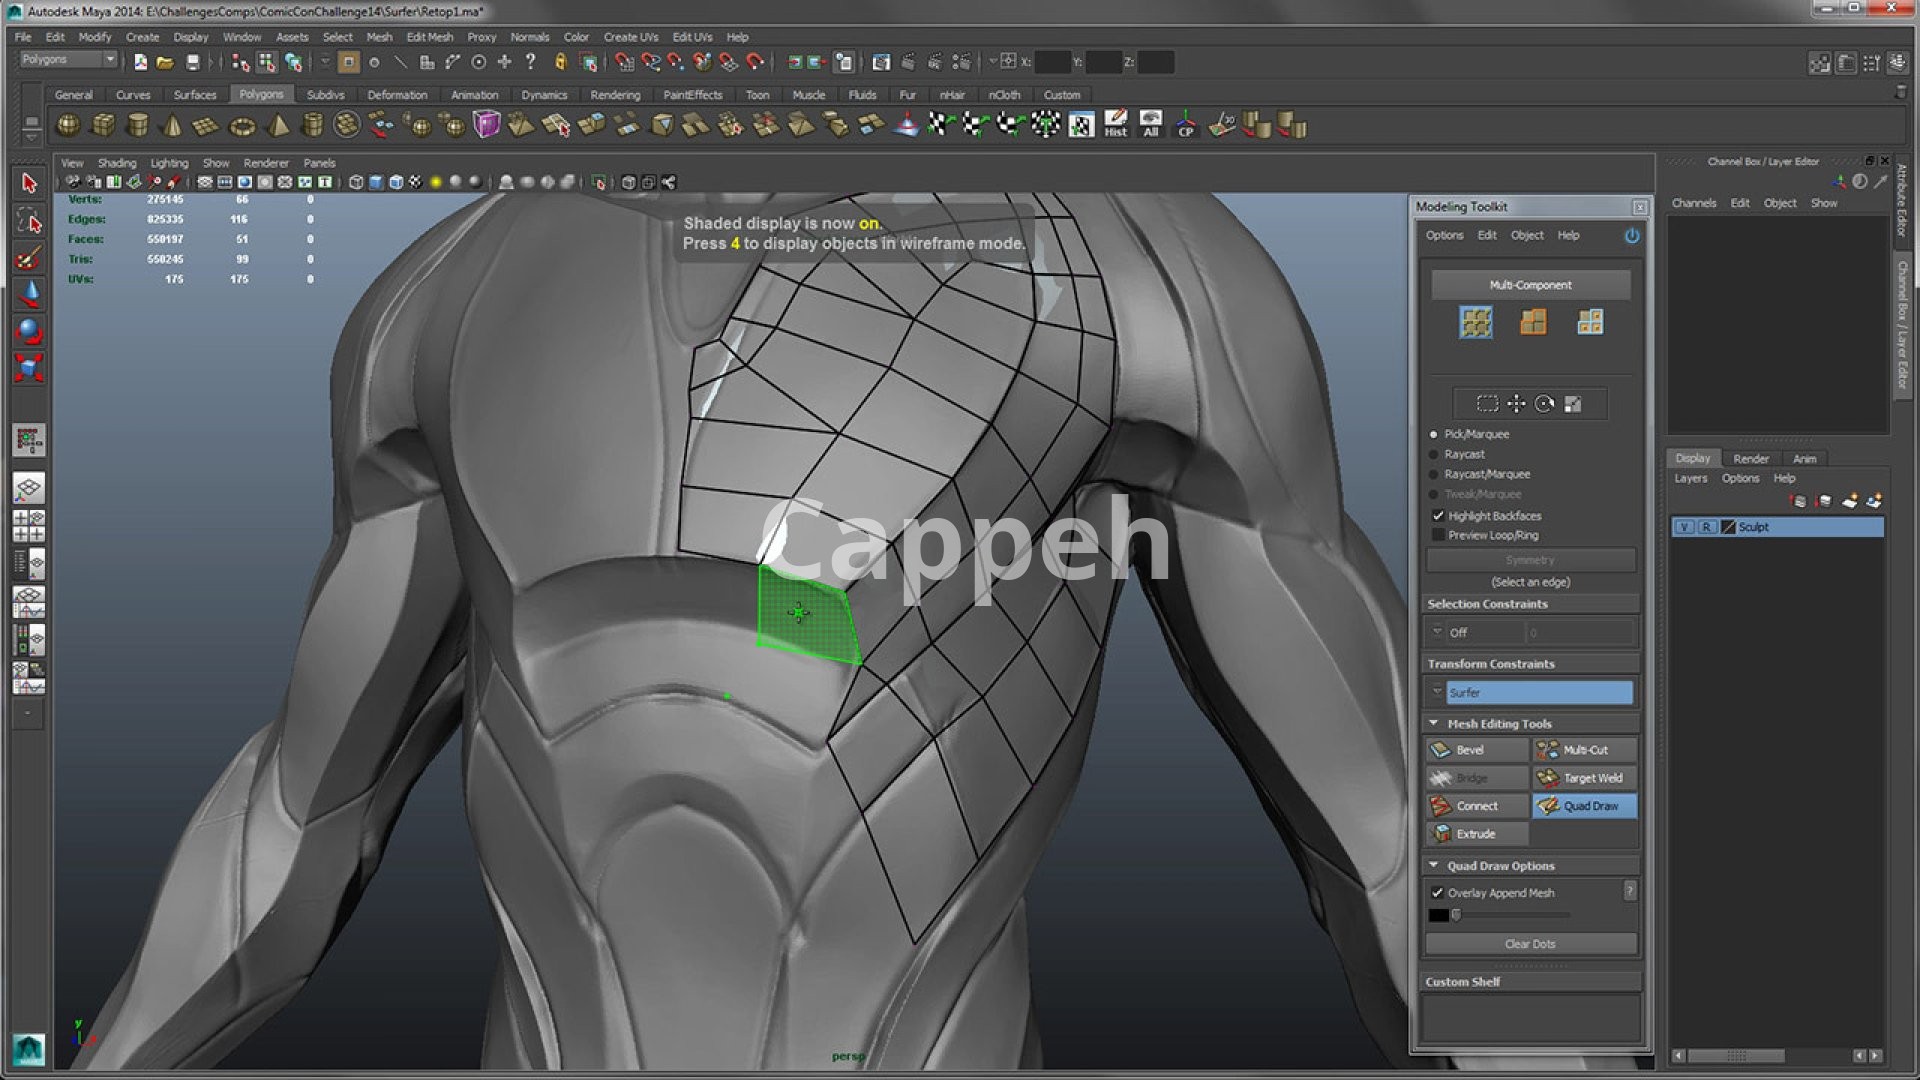Select the polygon sphere shelf icon
1920x1080 pixels.
[x=68, y=126]
